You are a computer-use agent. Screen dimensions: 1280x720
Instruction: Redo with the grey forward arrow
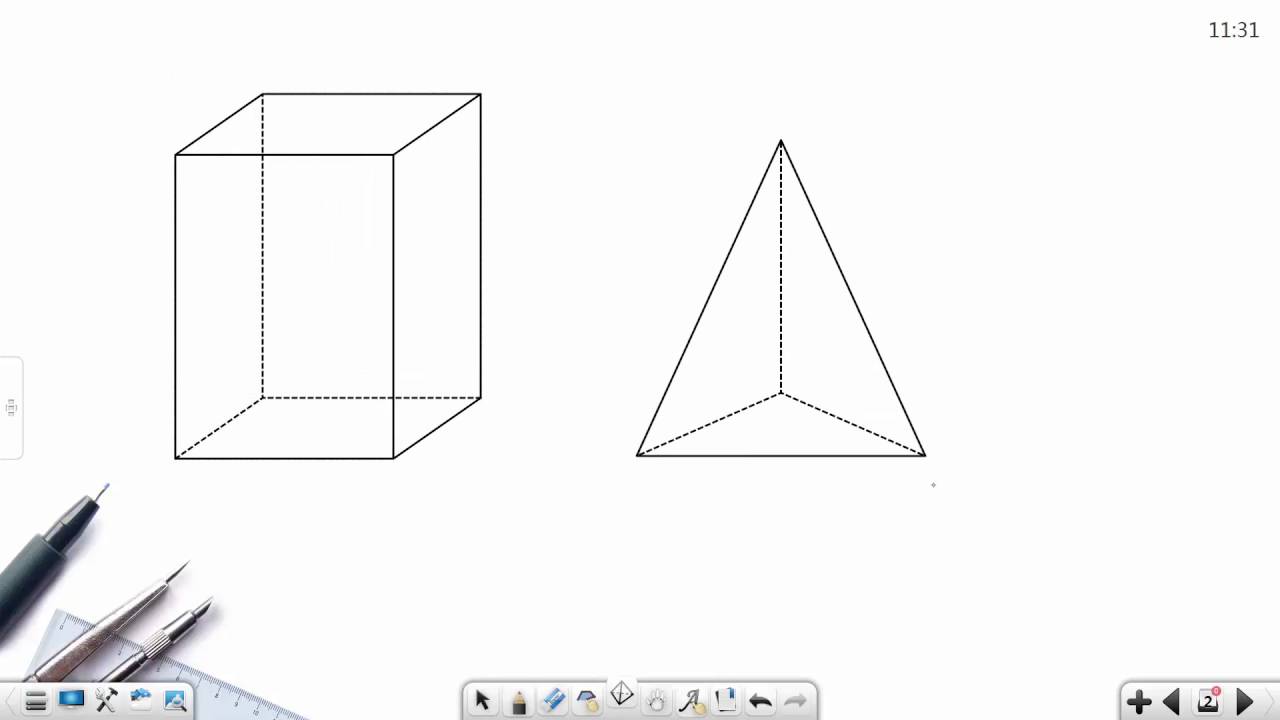[x=795, y=701]
